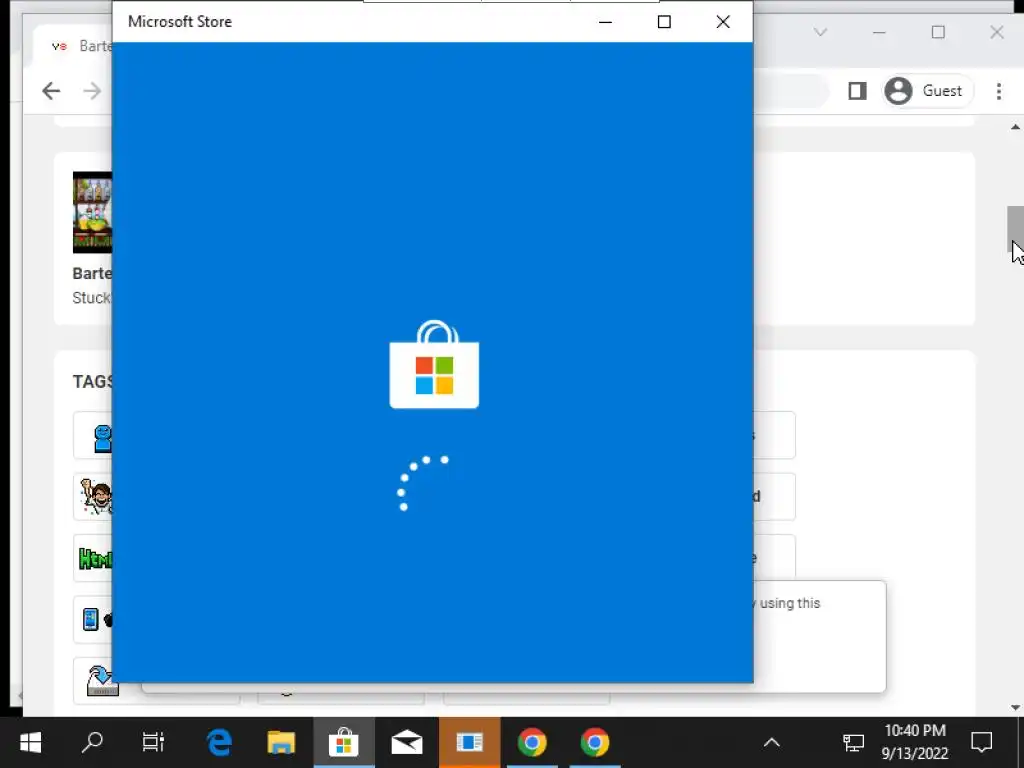Click the scrollbar up arrow in Chrome
This screenshot has height=768, width=1024.
pyautogui.click(x=1015, y=127)
